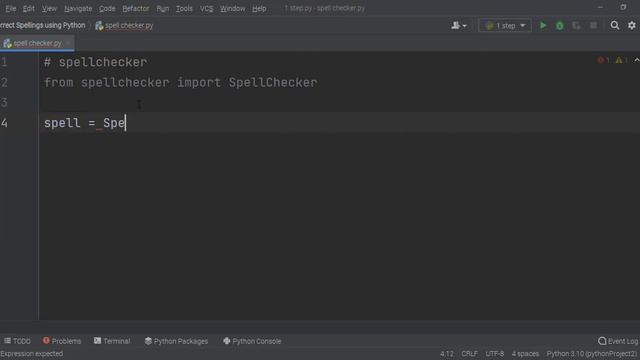
Task: Restore the IDE window size
Action: 623,7
